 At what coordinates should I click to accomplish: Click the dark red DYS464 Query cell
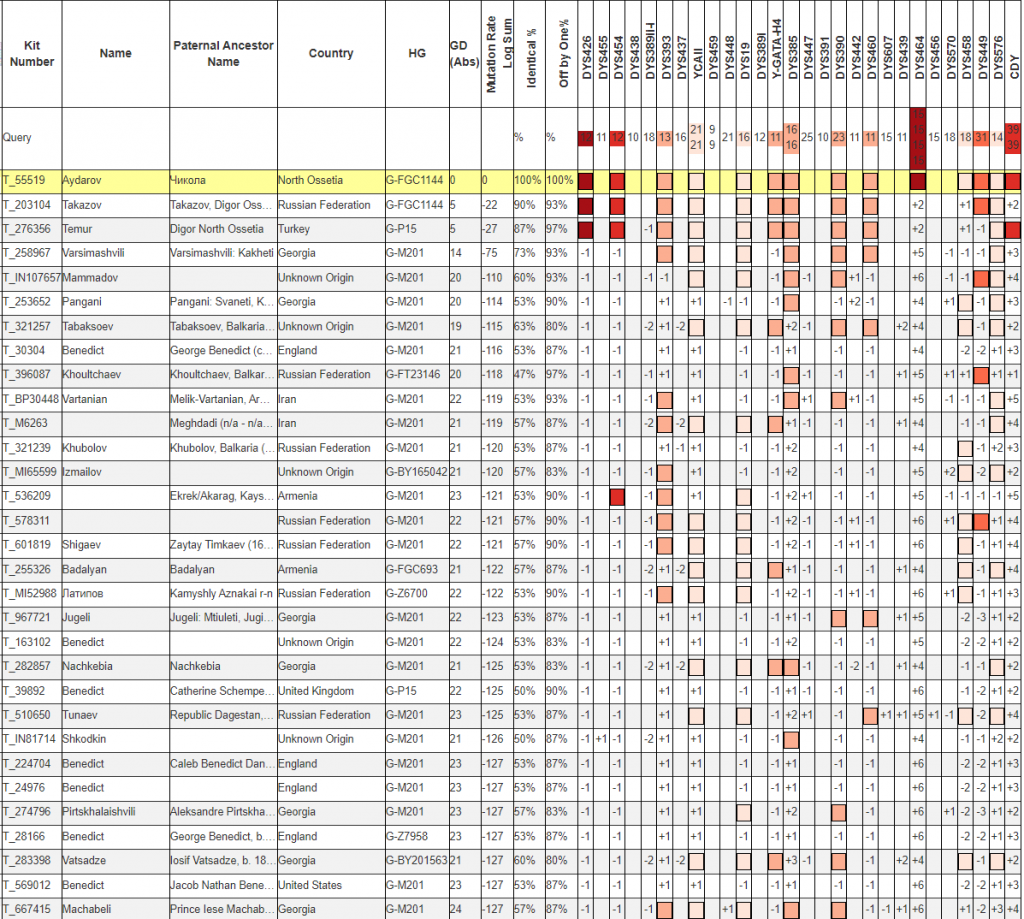[x=918, y=137]
